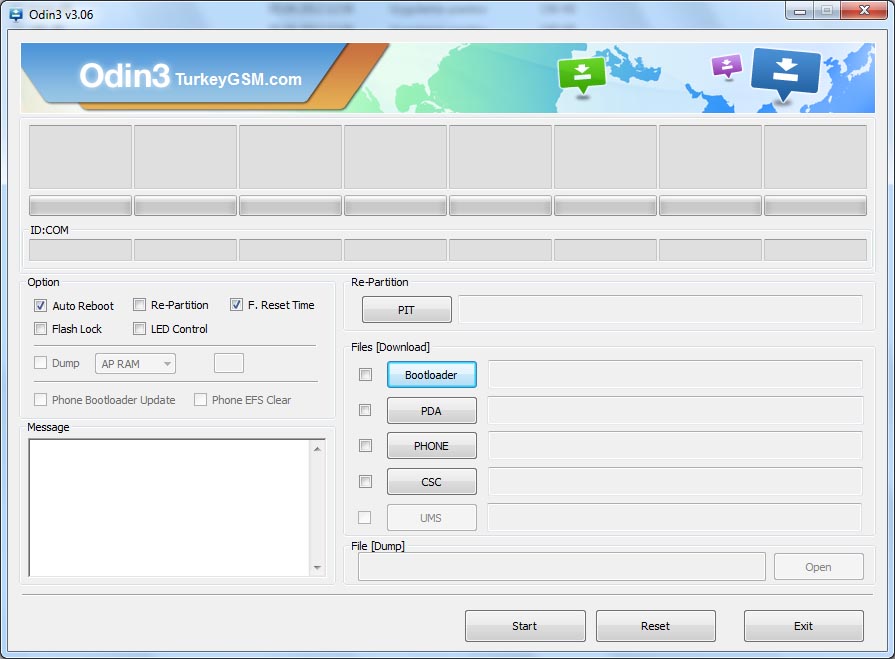Click the first device status box

80,157
